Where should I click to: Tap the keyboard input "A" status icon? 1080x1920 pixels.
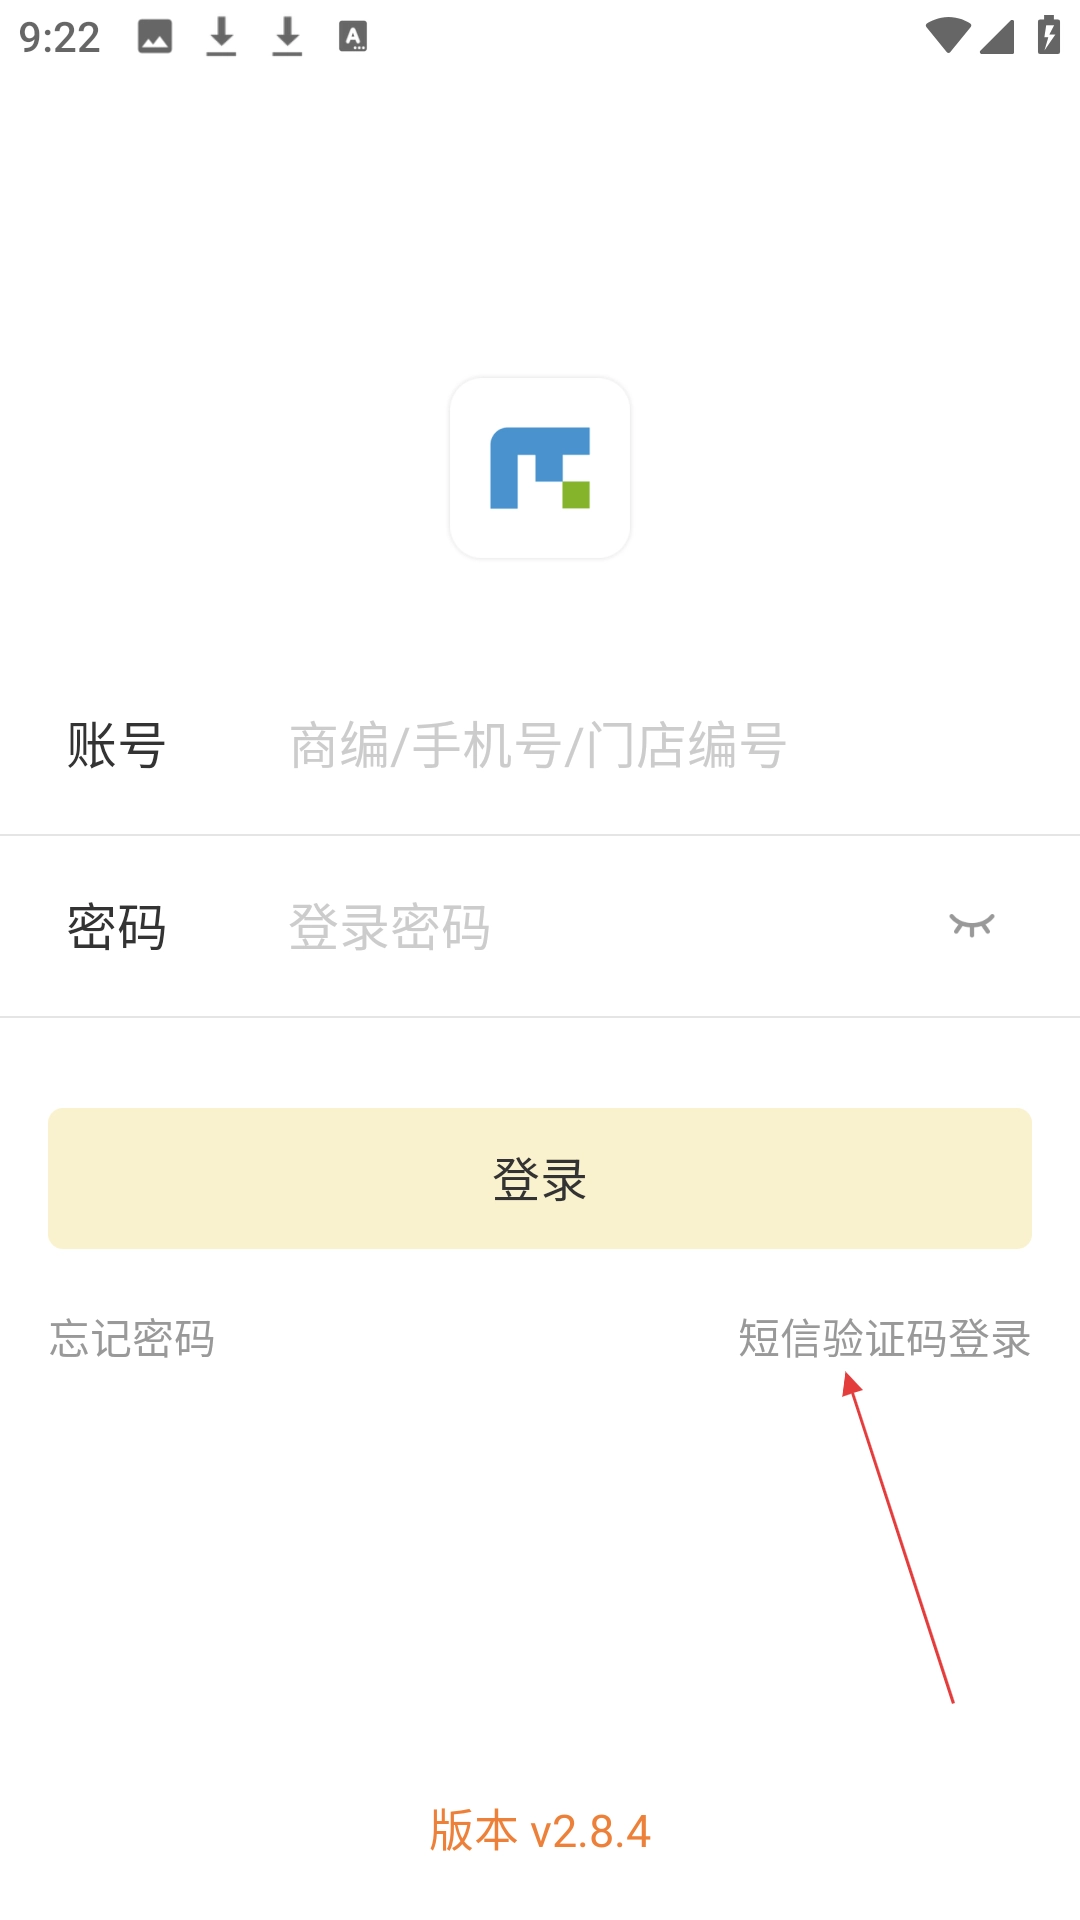click(x=353, y=37)
